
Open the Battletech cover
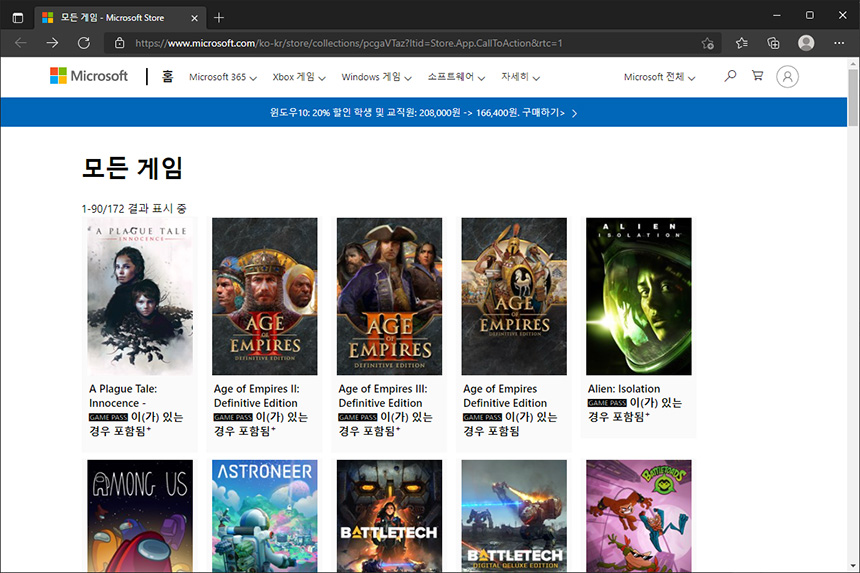(389, 516)
